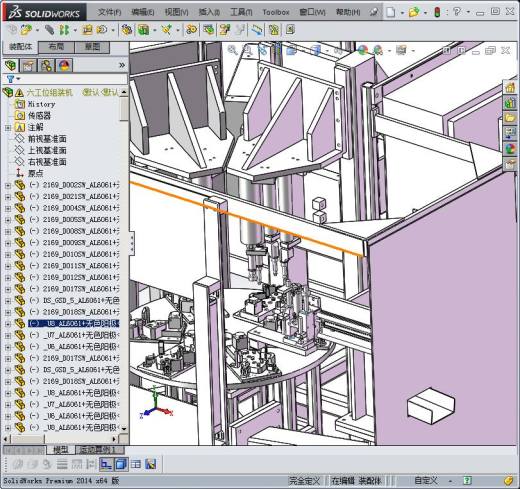Toggle the blue sketch-relations button in bottom toolbar

[x=106, y=464]
